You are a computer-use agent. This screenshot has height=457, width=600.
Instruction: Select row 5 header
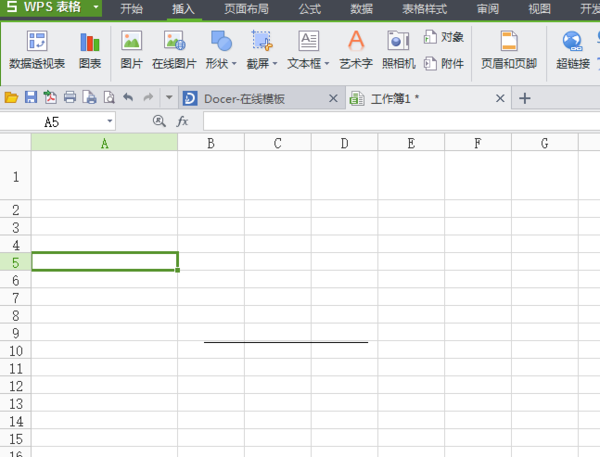click(16, 262)
